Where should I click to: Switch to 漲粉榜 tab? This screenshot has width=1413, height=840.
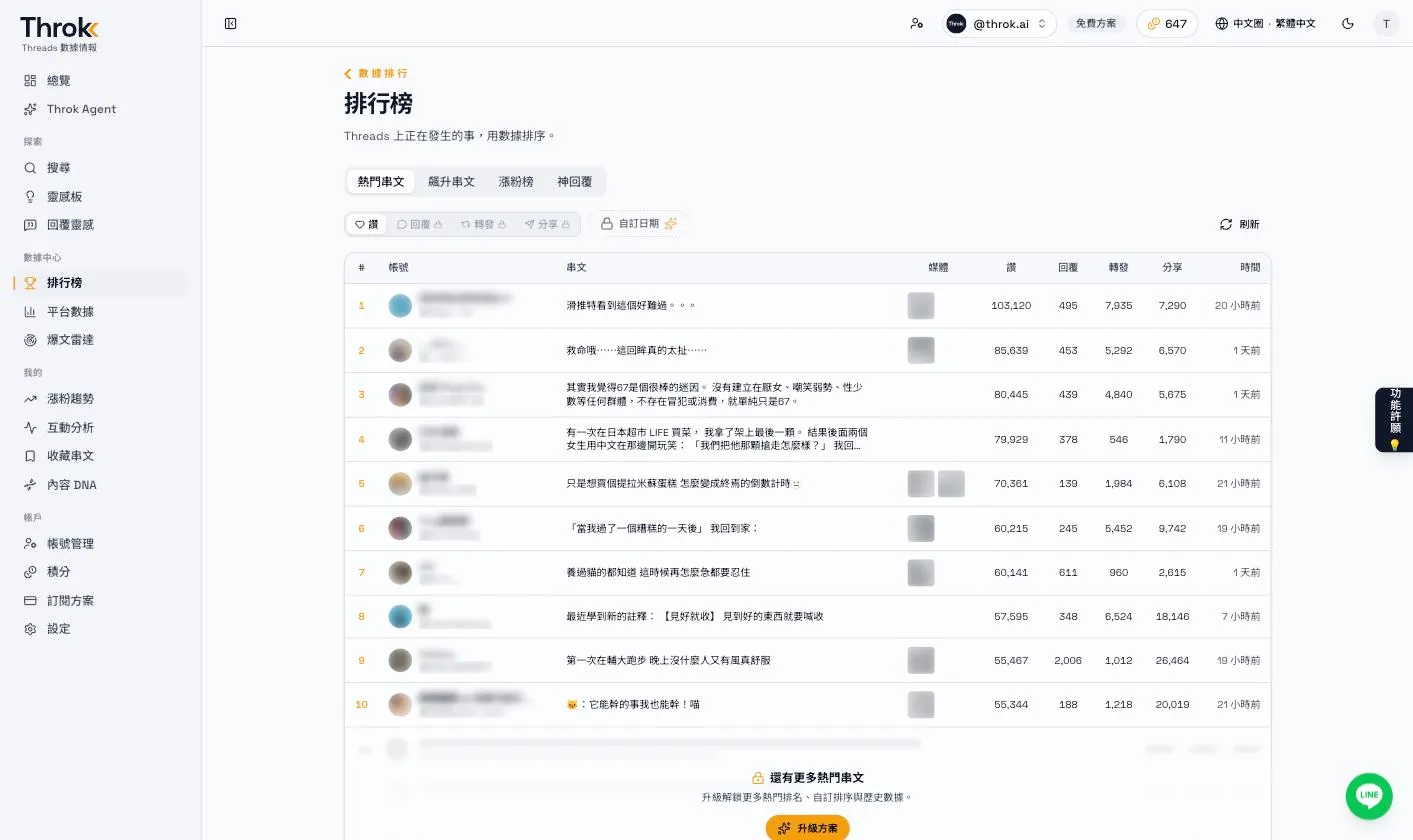pyautogui.click(x=516, y=182)
